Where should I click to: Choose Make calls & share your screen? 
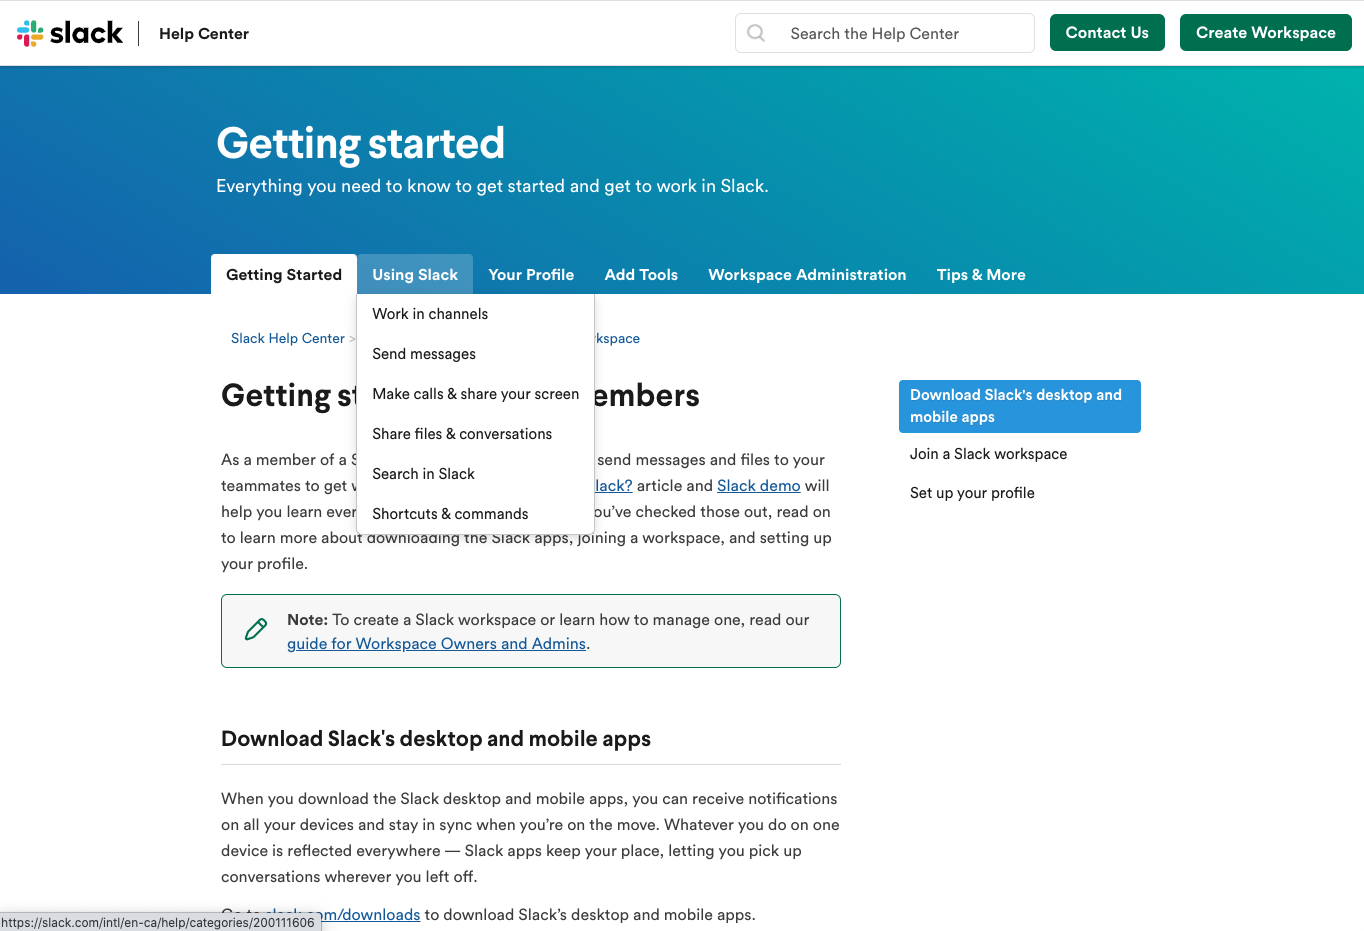476,394
